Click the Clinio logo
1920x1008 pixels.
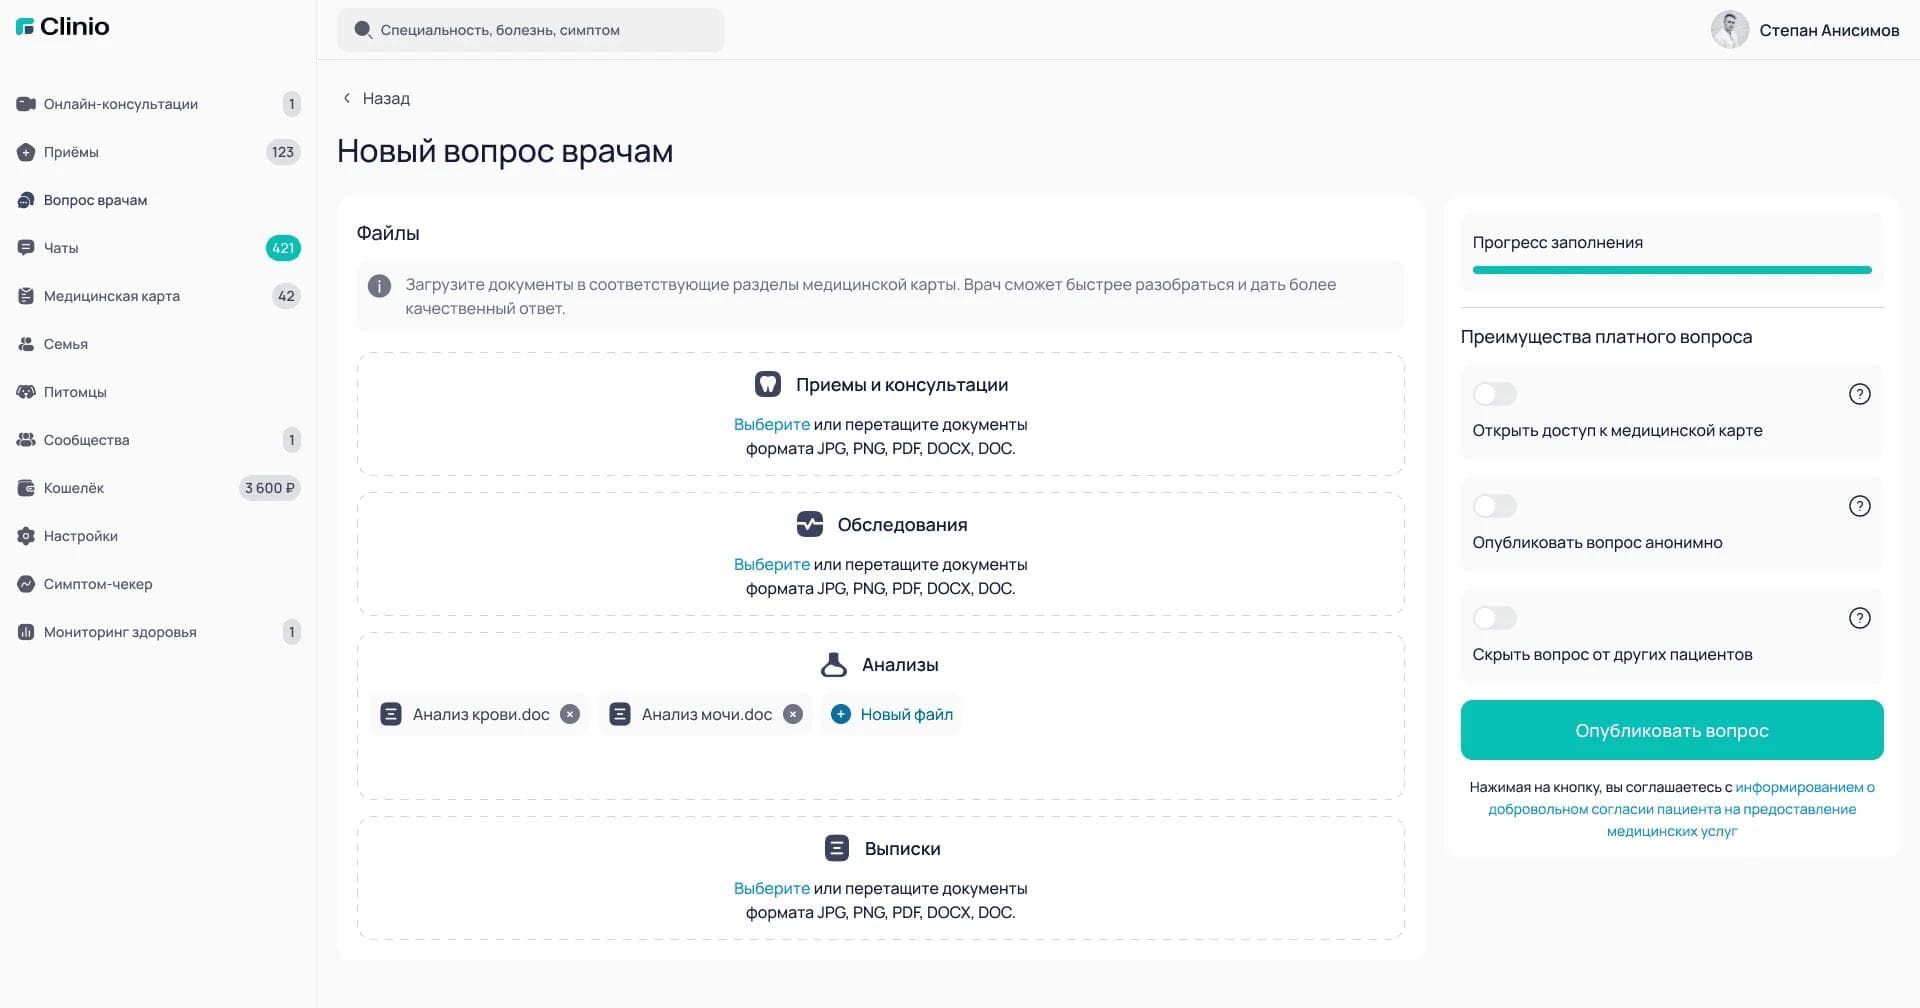62,27
